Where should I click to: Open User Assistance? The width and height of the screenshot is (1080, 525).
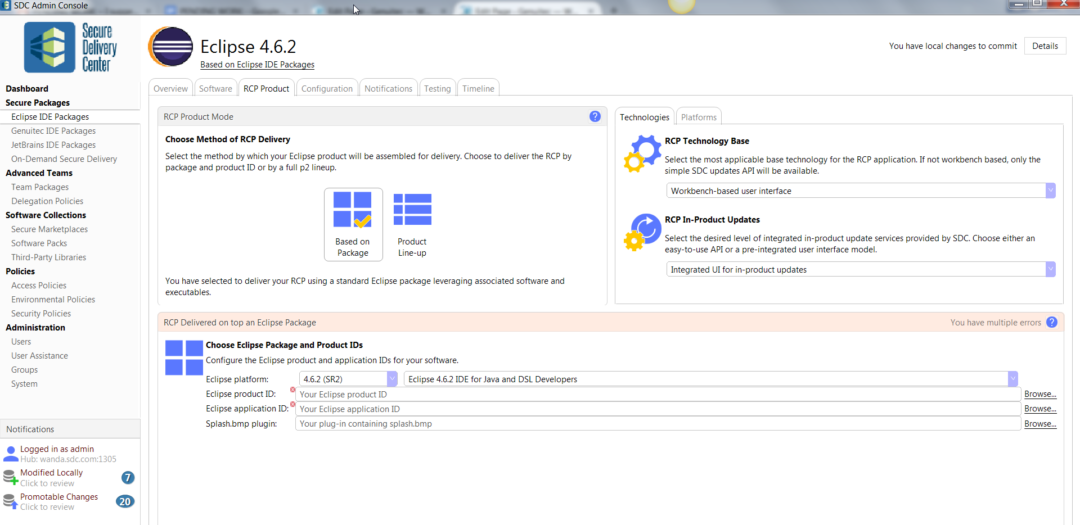(x=39, y=356)
